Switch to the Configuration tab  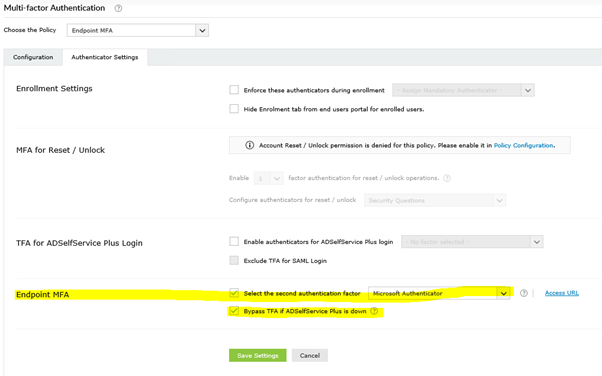click(x=33, y=57)
